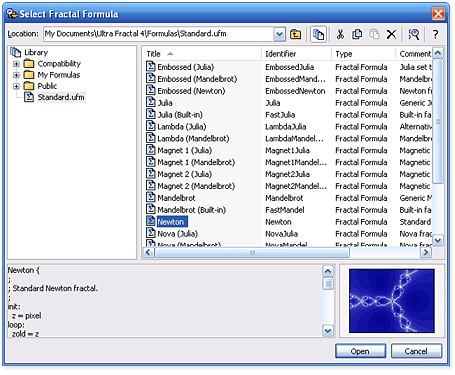Click the formula icon beside Embossed (Julia)
The width and height of the screenshot is (455, 375).
pyautogui.click(x=151, y=67)
